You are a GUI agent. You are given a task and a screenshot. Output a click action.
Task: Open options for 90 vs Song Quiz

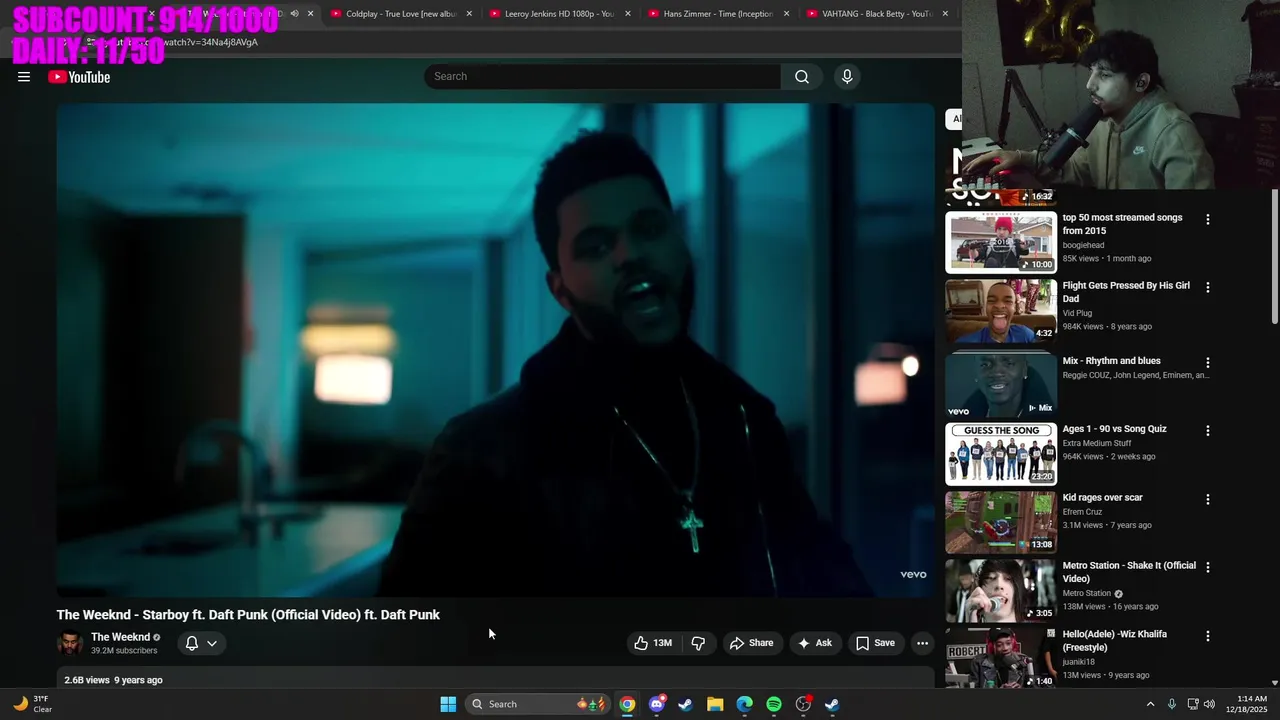click(1207, 430)
